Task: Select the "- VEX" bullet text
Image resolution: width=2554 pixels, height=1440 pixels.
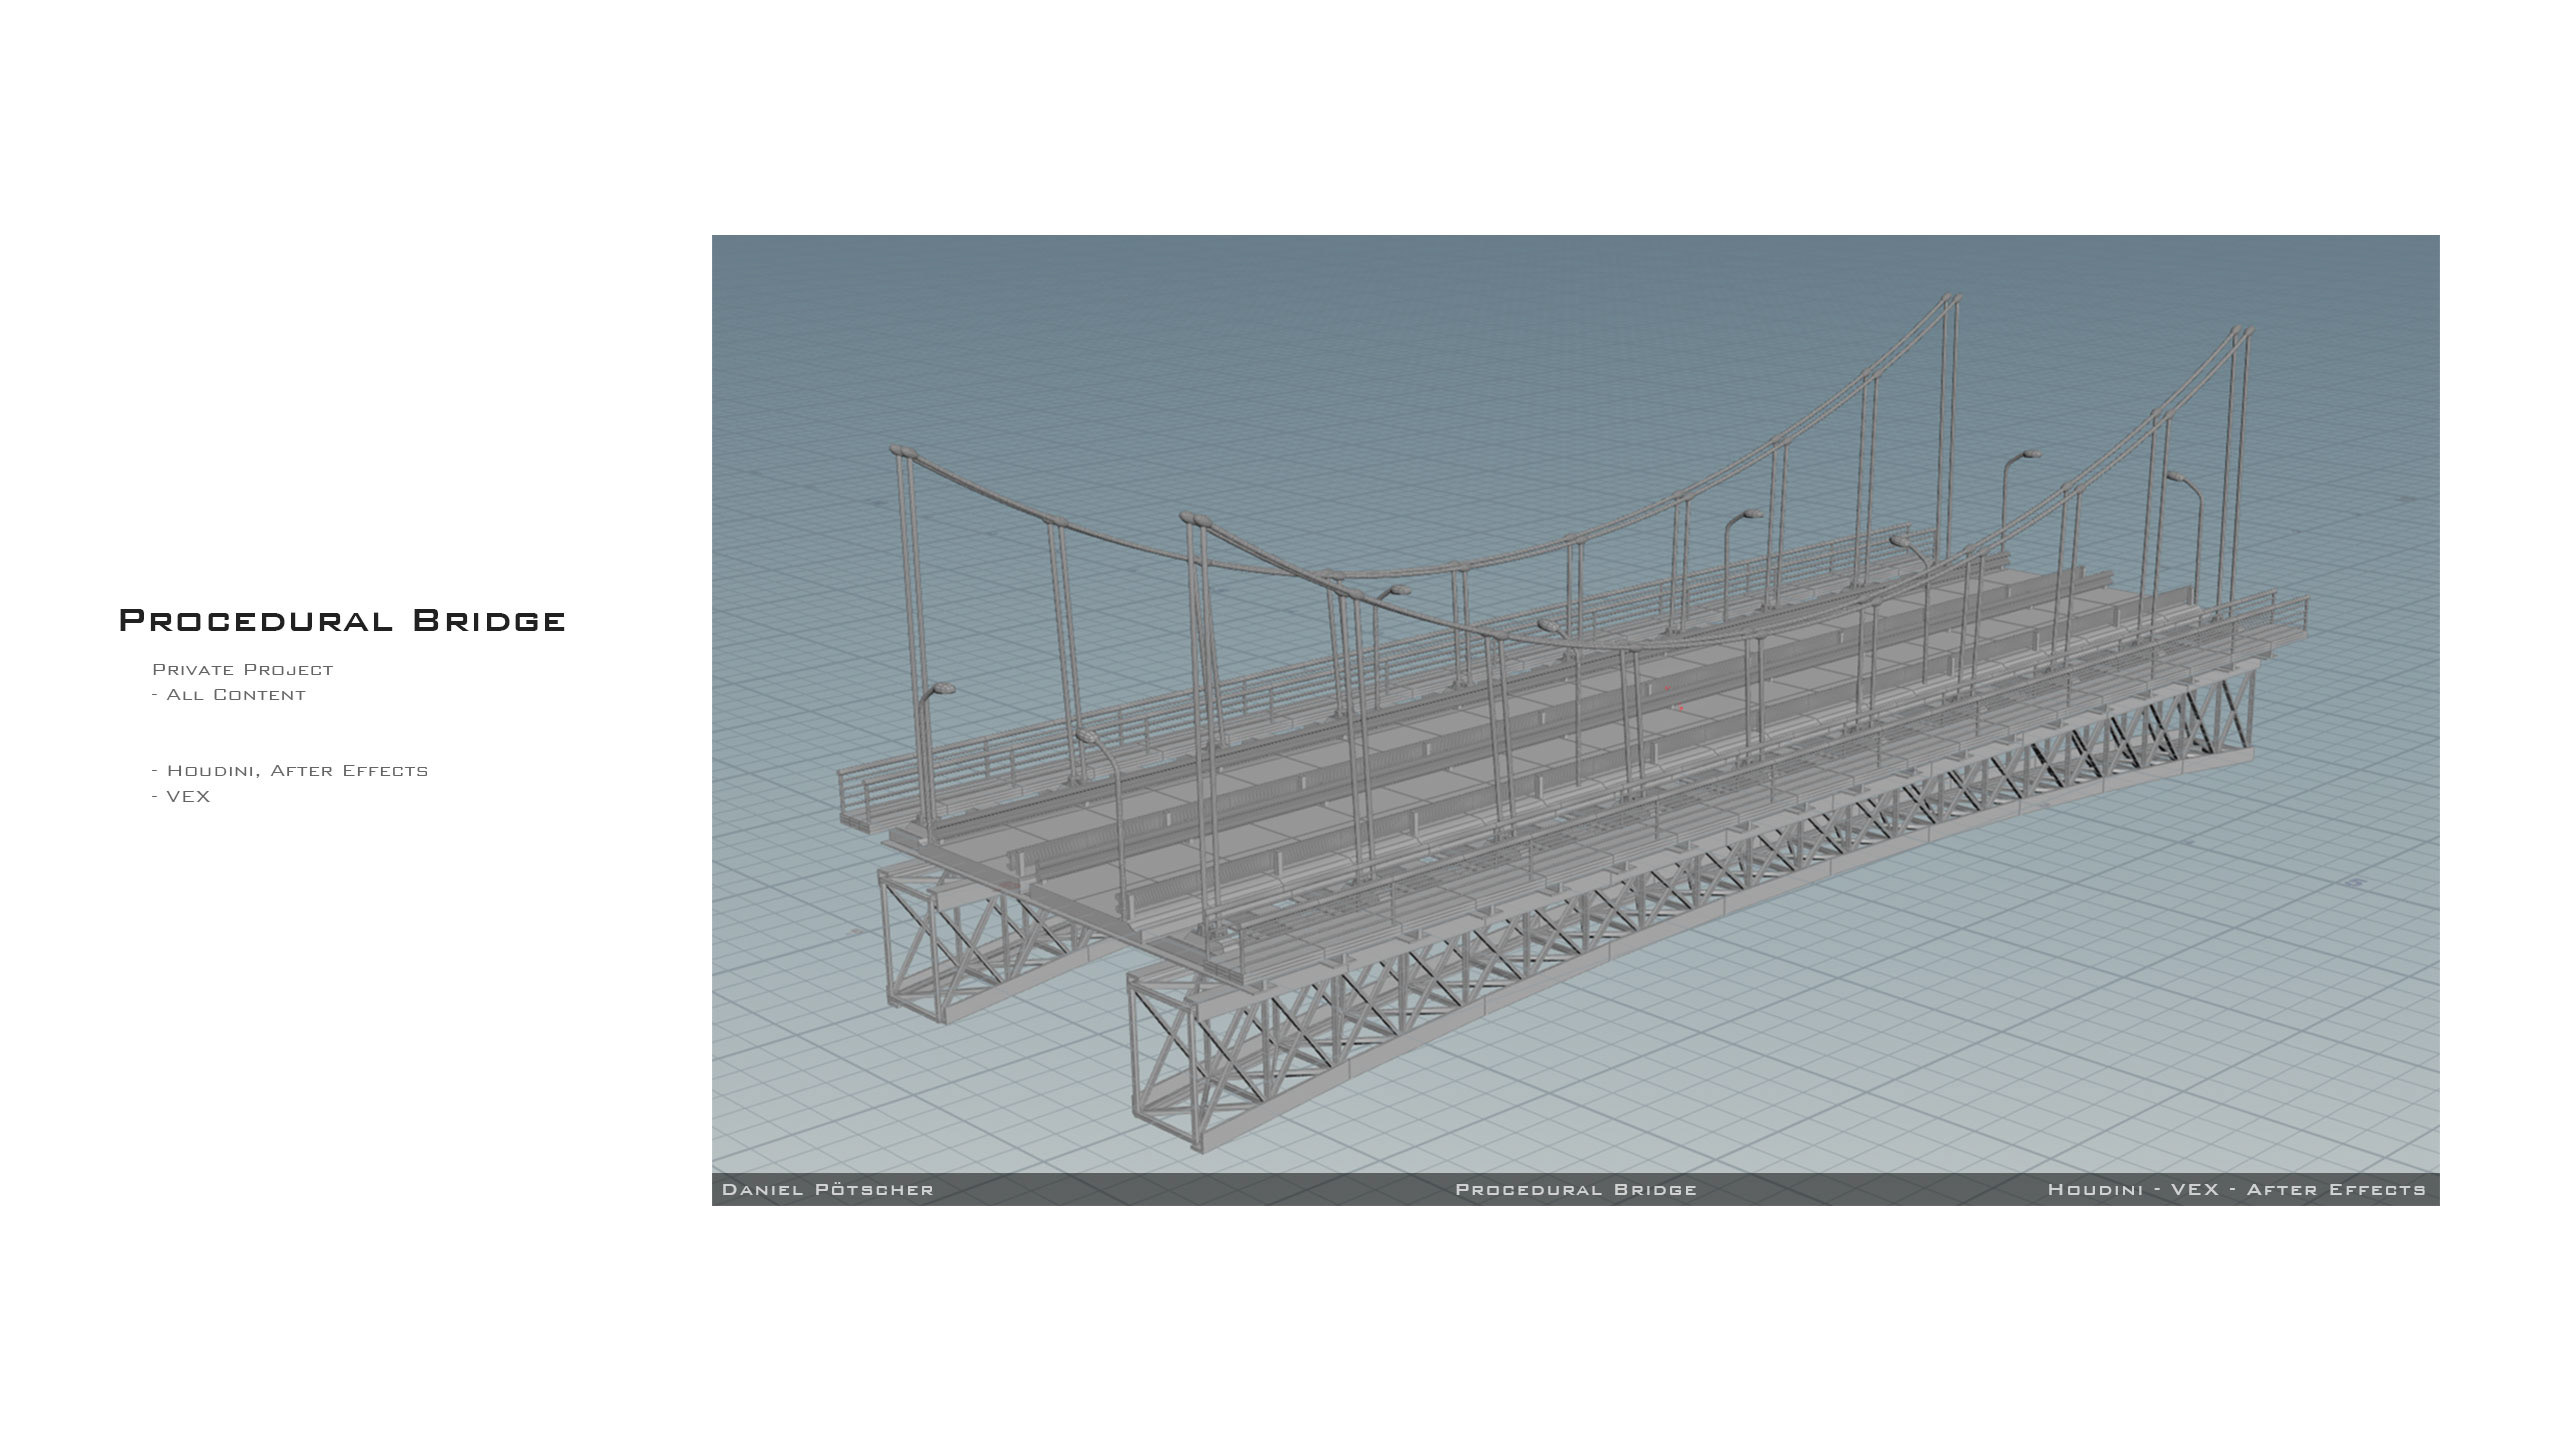Action: [x=182, y=796]
